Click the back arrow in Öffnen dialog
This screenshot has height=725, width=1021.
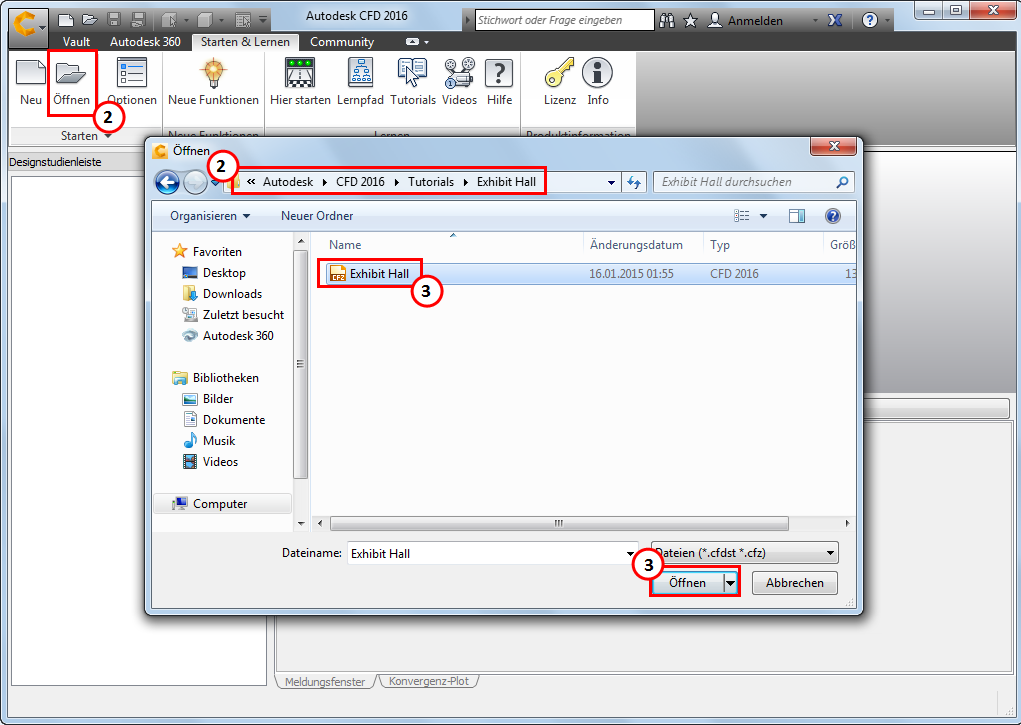[x=167, y=182]
